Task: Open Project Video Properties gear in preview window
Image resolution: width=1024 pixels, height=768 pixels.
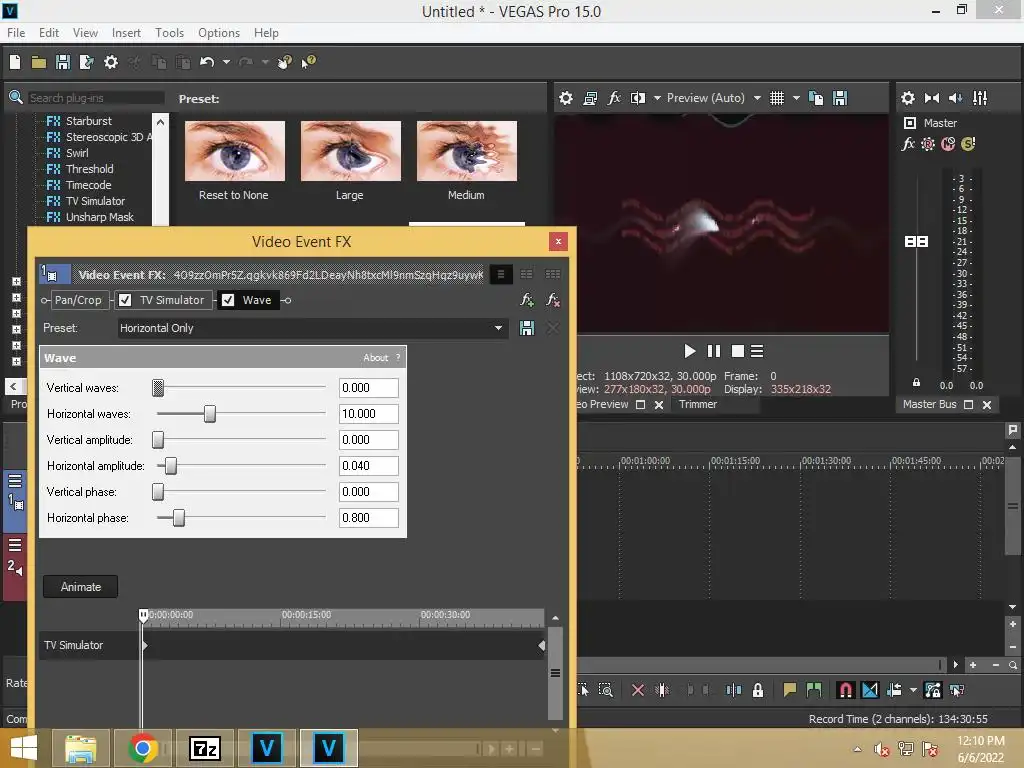Action: click(x=566, y=98)
